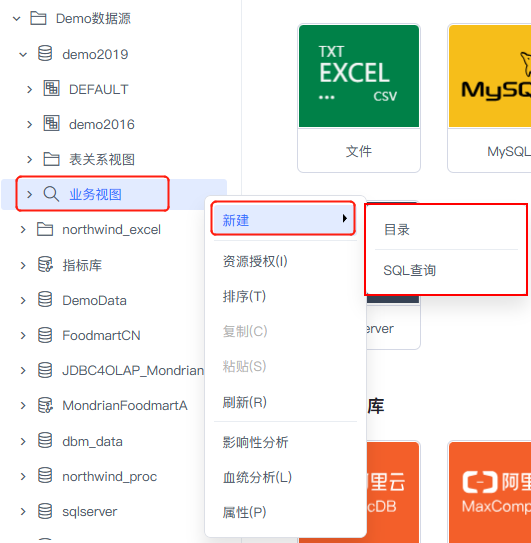
Task: Choose SQL查询 from the submenu
Action: (x=409, y=270)
